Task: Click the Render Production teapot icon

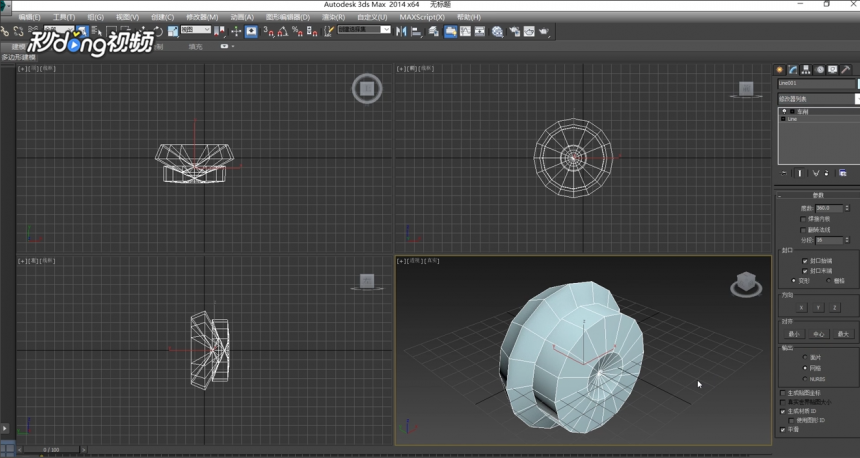Action: (x=544, y=31)
